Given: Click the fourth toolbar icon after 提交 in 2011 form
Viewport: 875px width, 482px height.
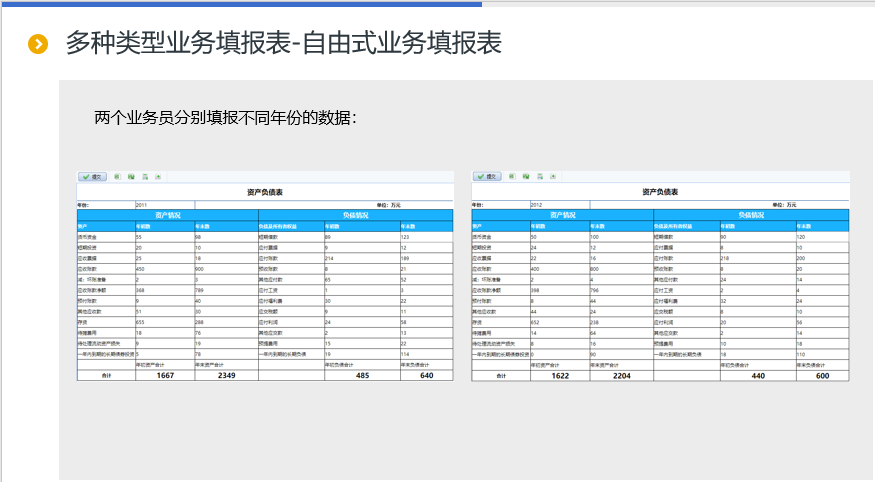Looking at the screenshot, I should (x=158, y=177).
